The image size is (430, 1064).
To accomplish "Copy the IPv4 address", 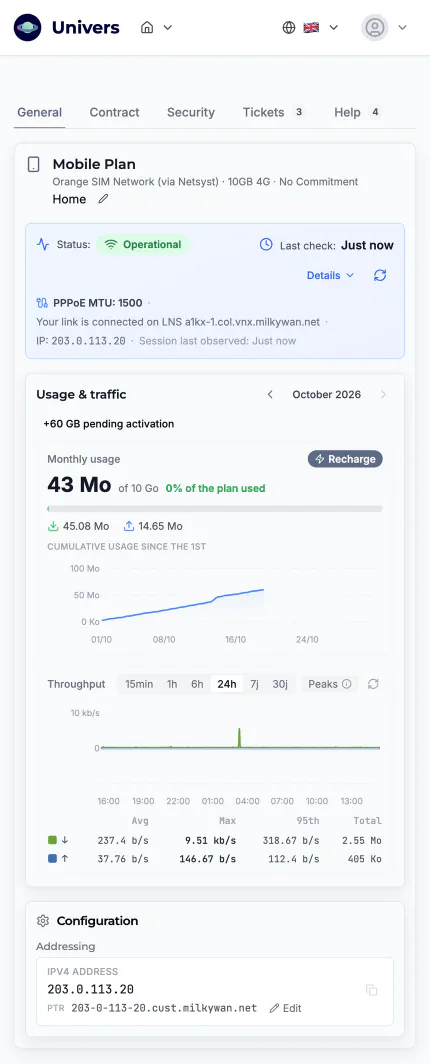I will [x=372, y=990].
